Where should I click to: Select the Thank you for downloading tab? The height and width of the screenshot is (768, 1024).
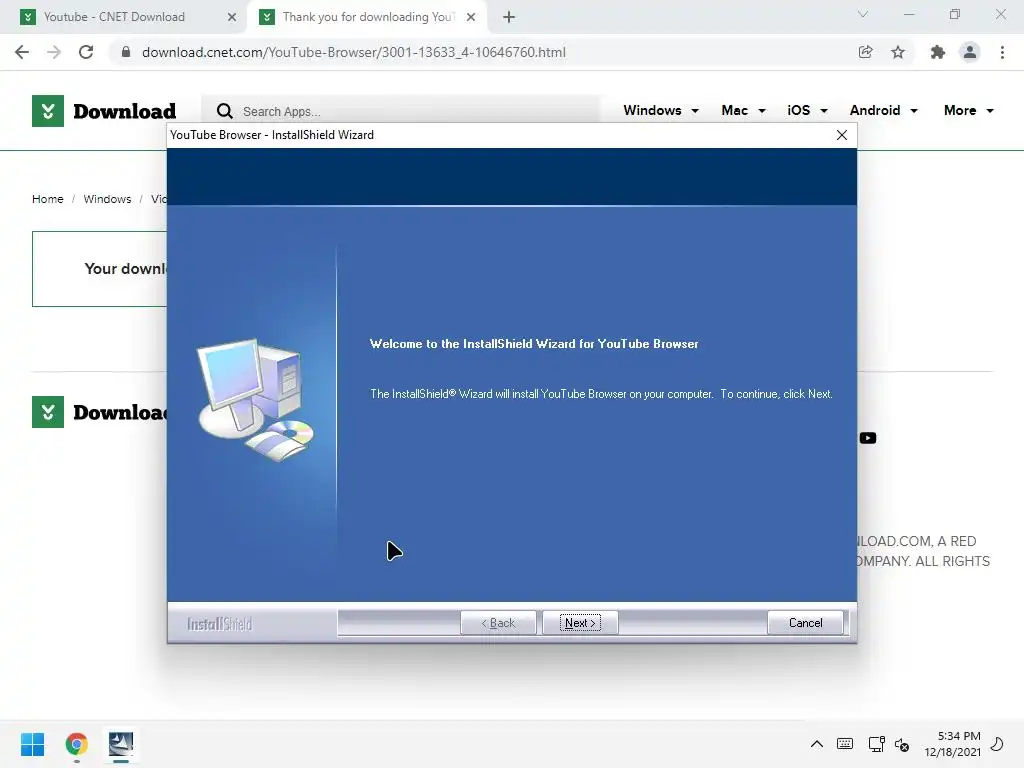368,17
